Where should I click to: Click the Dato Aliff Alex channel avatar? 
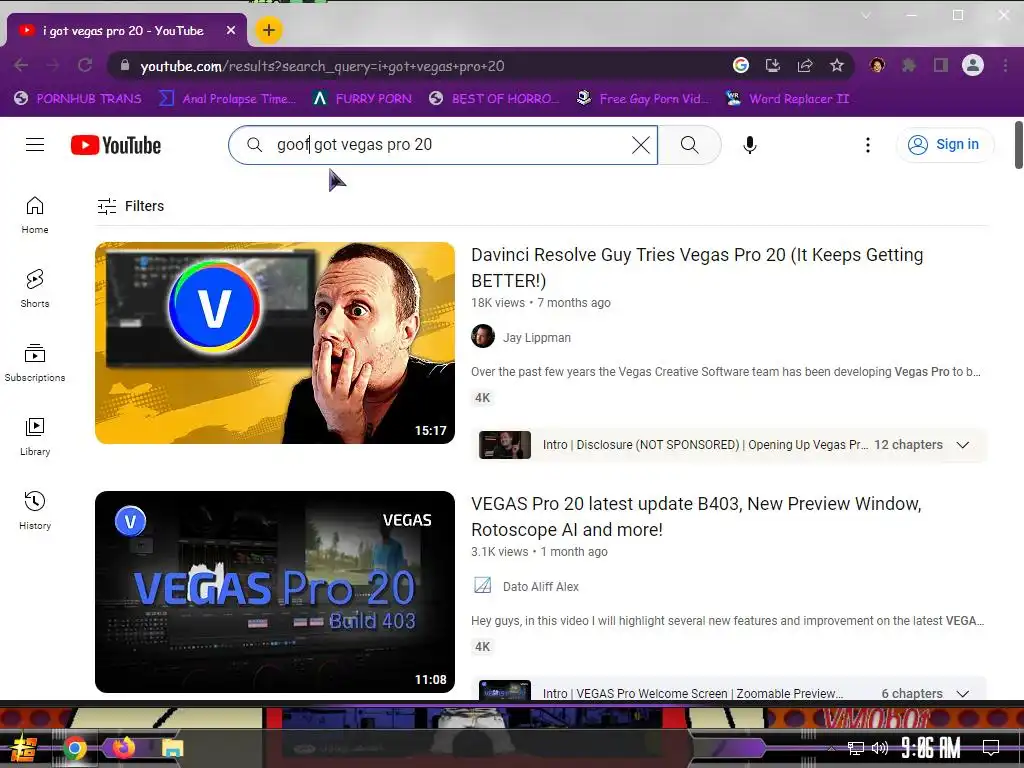pos(483,586)
